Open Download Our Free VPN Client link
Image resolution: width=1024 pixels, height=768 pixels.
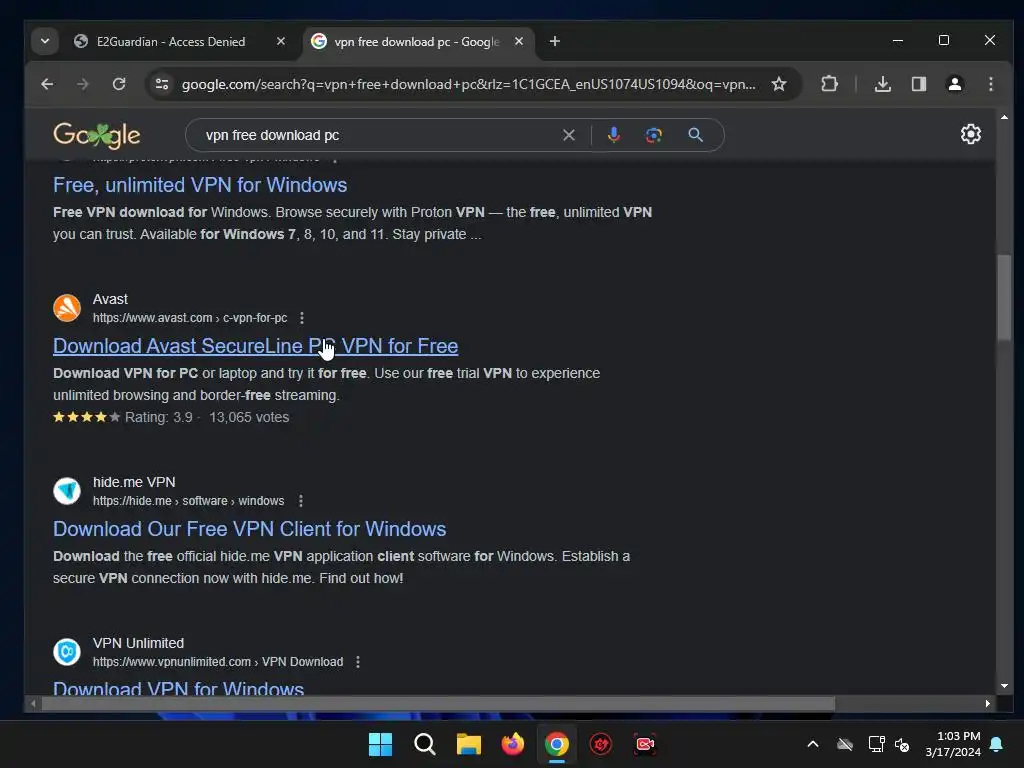coord(249,529)
